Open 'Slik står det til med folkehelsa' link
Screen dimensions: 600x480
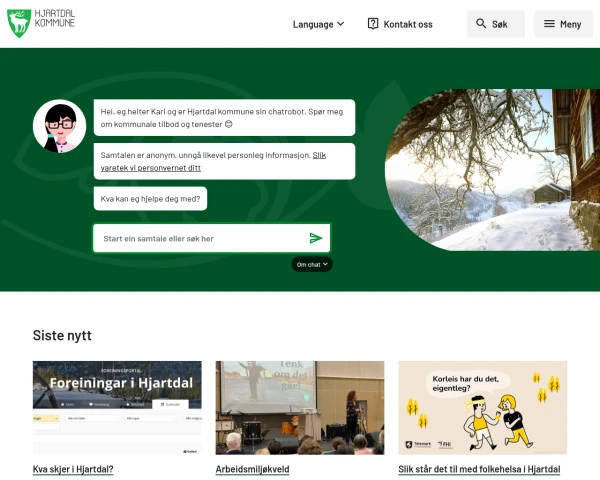(x=479, y=469)
